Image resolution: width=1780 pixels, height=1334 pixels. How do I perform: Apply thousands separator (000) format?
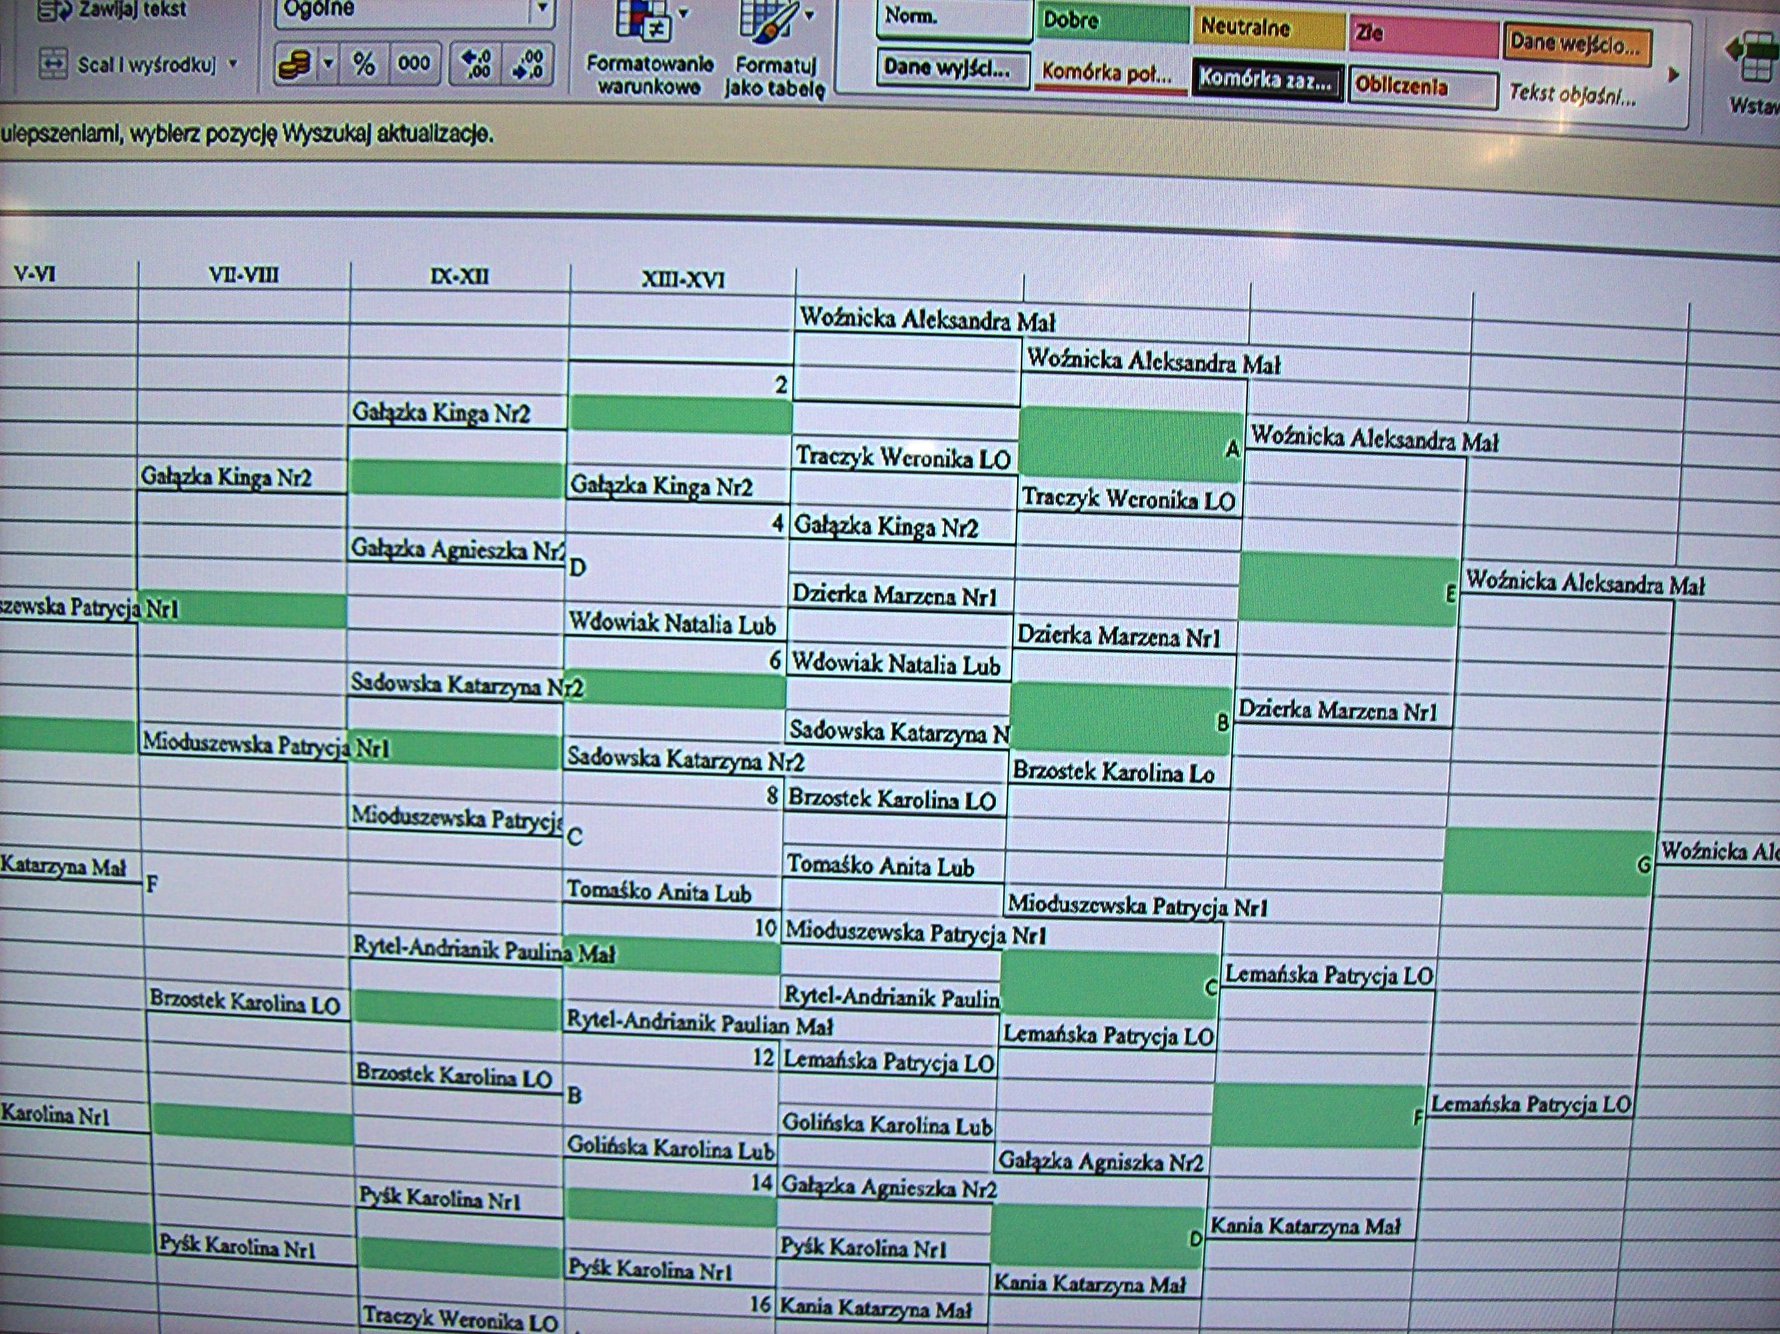414,65
